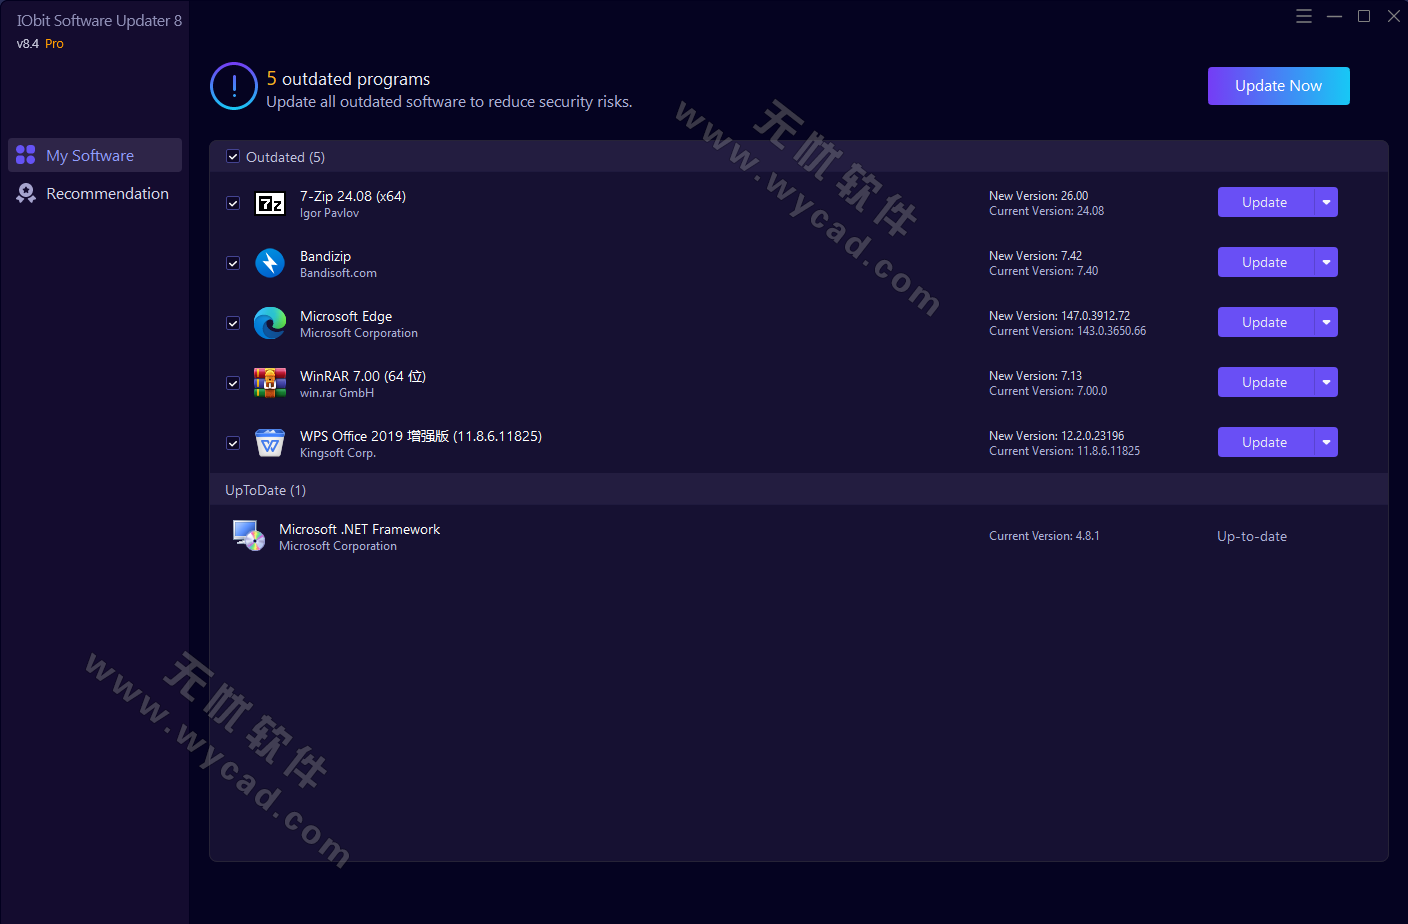Open the hamburger main menu
This screenshot has height=924, width=1408.
pyautogui.click(x=1304, y=16)
